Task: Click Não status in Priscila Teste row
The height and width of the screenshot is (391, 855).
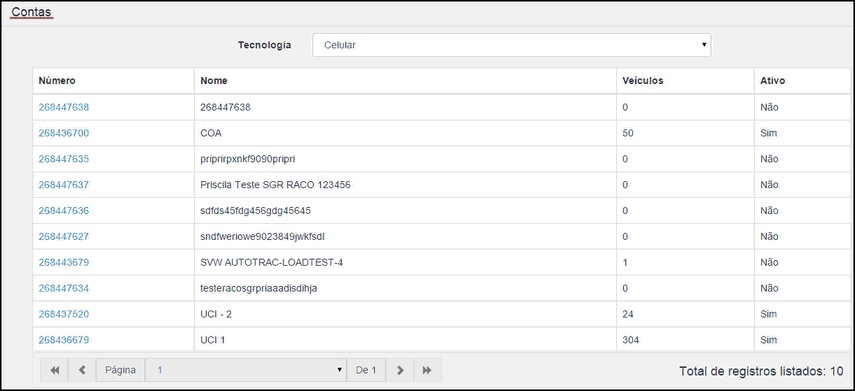Action: (x=769, y=185)
